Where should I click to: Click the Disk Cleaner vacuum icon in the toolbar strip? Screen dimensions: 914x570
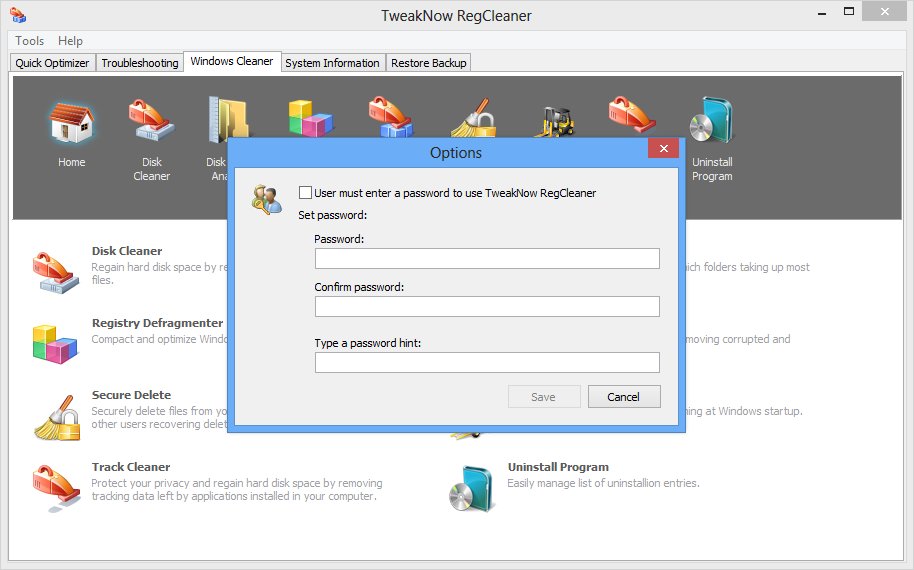click(151, 120)
